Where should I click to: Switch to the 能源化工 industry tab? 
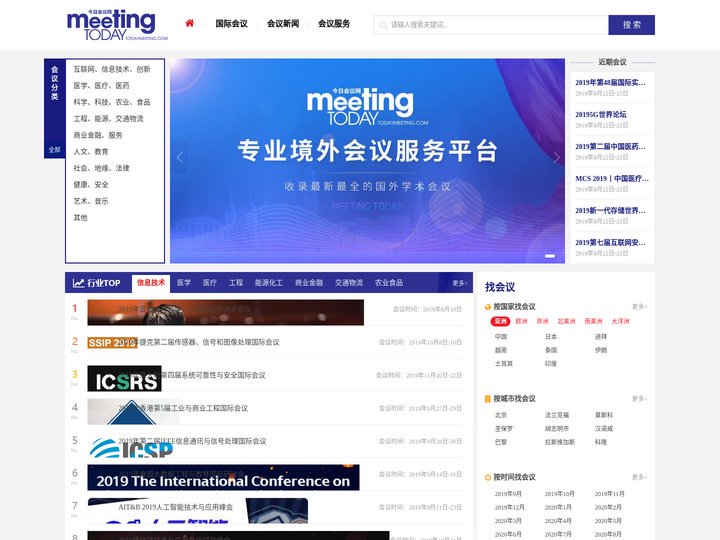click(x=269, y=283)
